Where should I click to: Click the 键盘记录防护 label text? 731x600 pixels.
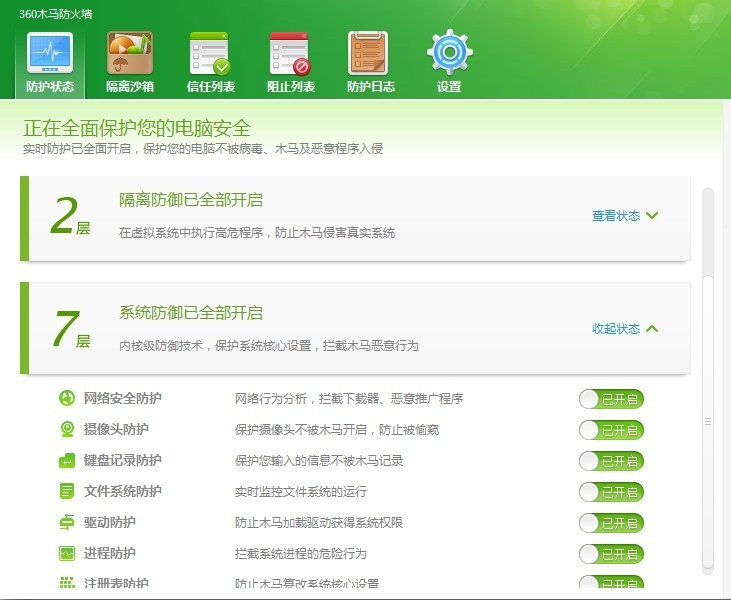click(x=123, y=461)
